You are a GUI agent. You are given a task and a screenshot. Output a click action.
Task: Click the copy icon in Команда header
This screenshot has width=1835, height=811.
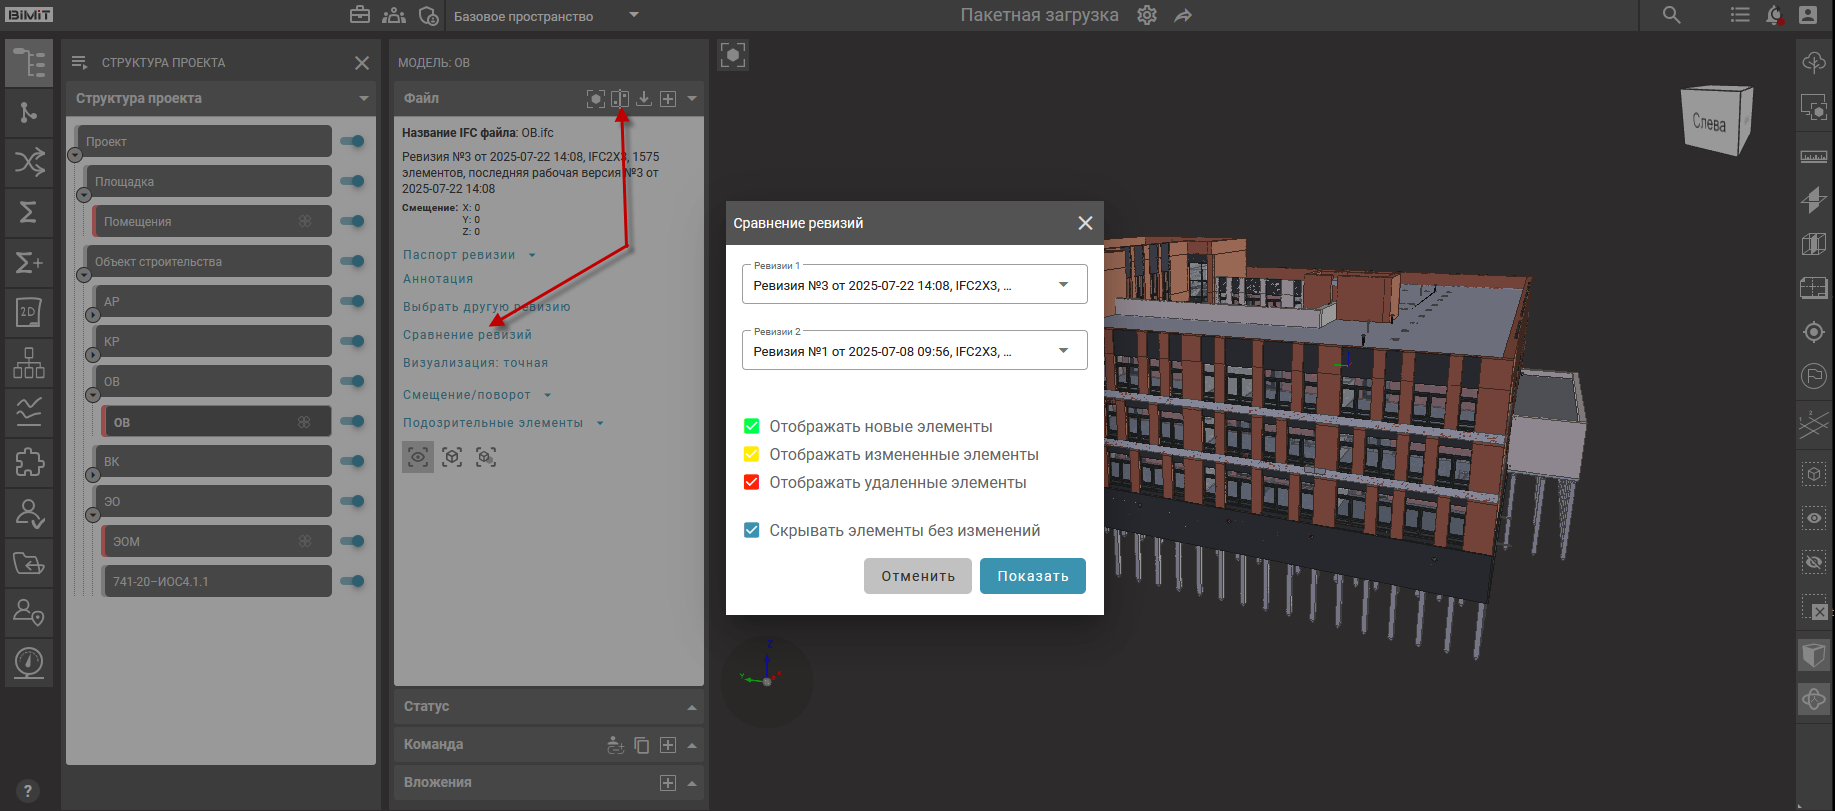[x=642, y=745]
